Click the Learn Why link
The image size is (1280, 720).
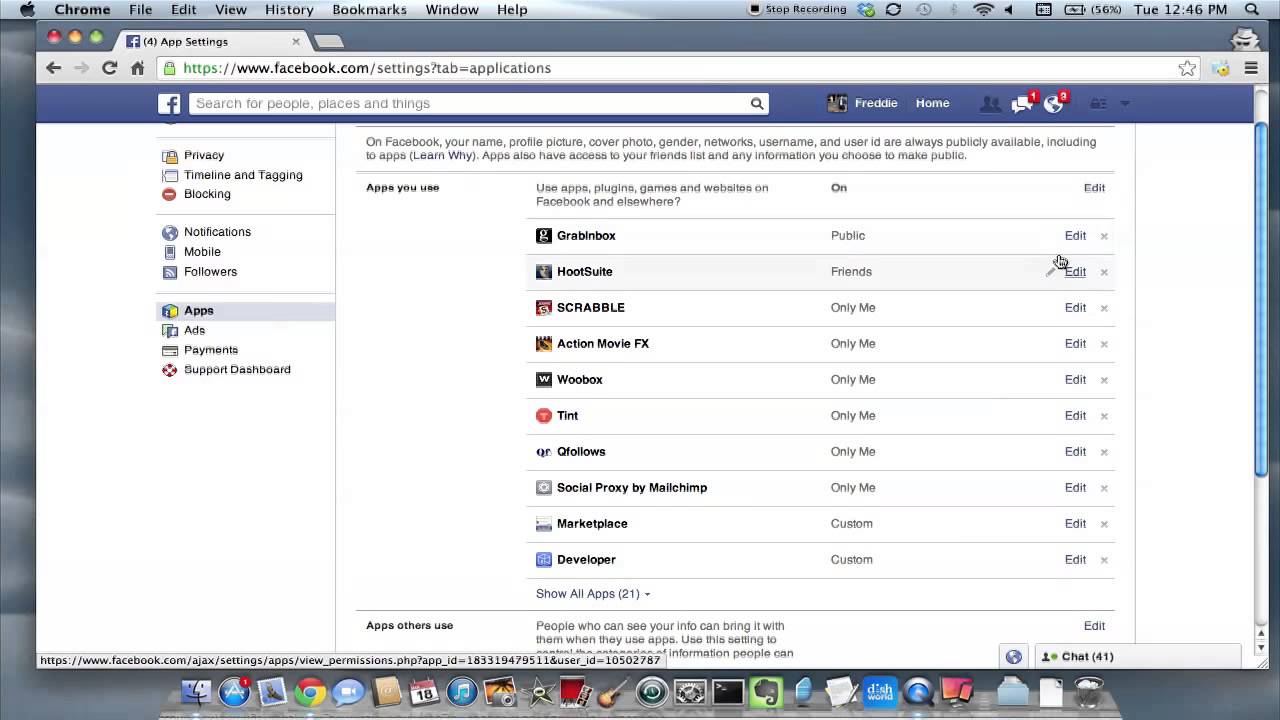pos(441,156)
